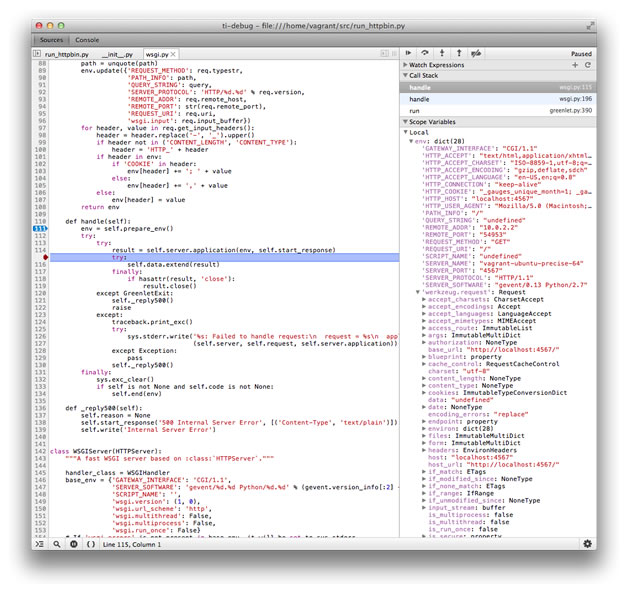Image resolution: width=628 pixels, height=593 pixels.
Task: Toggle the pause on exceptions button
Action: 74,543
